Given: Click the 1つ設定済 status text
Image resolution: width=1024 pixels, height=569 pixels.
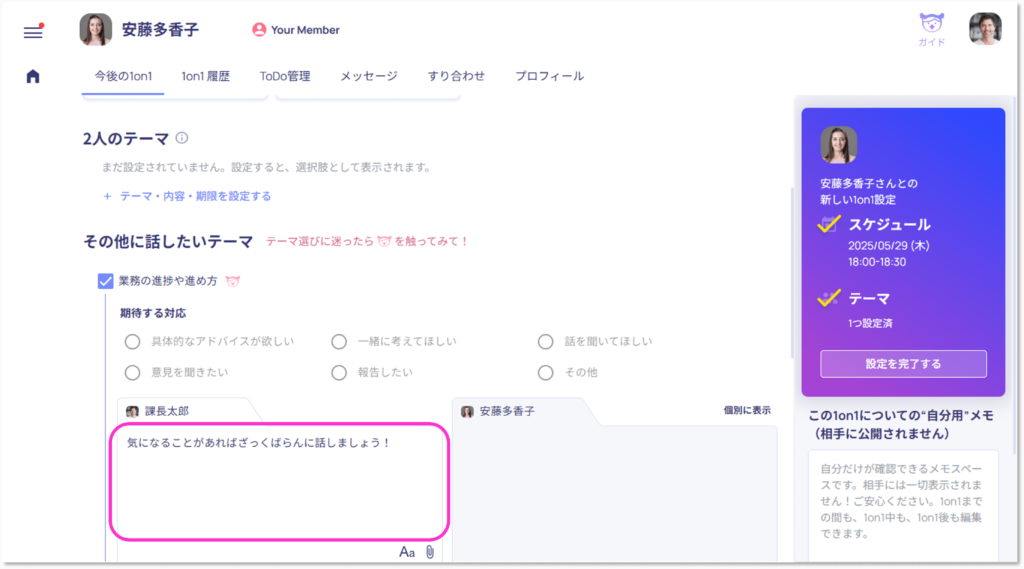Looking at the screenshot, I should pos(870,323).
